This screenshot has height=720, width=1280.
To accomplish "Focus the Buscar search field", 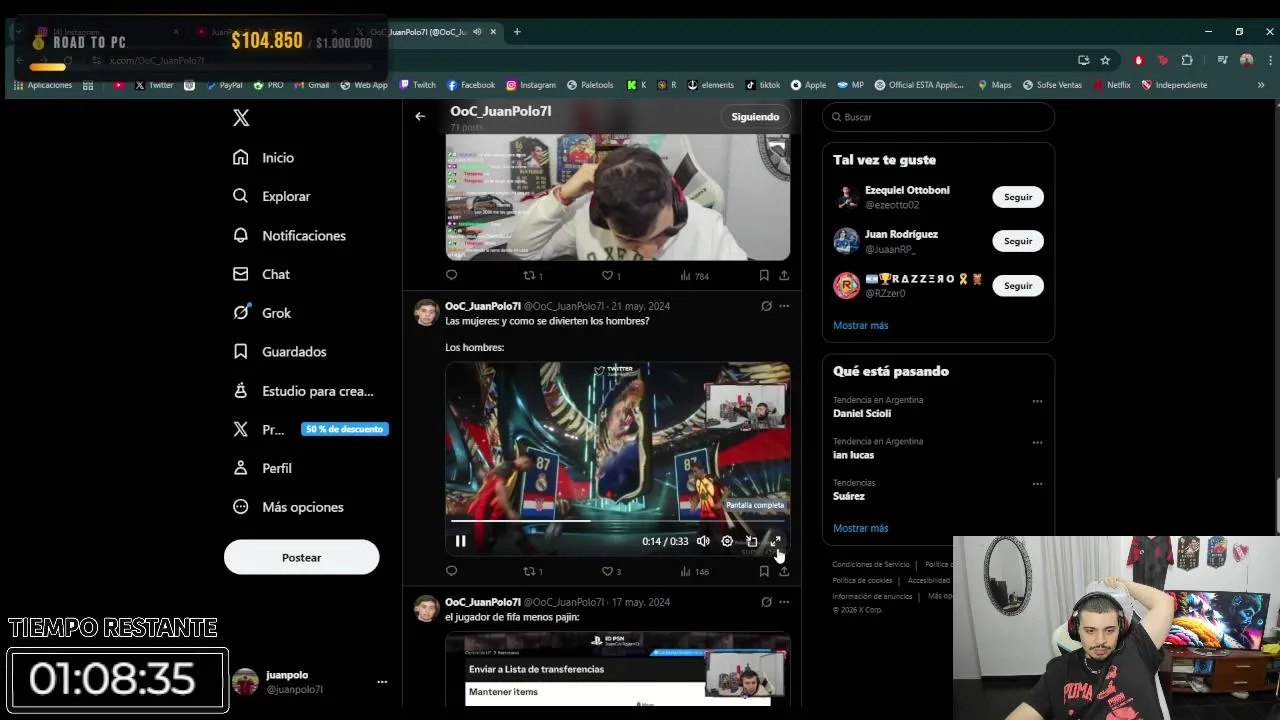I will pyautogui.click(x=938, y=117).
